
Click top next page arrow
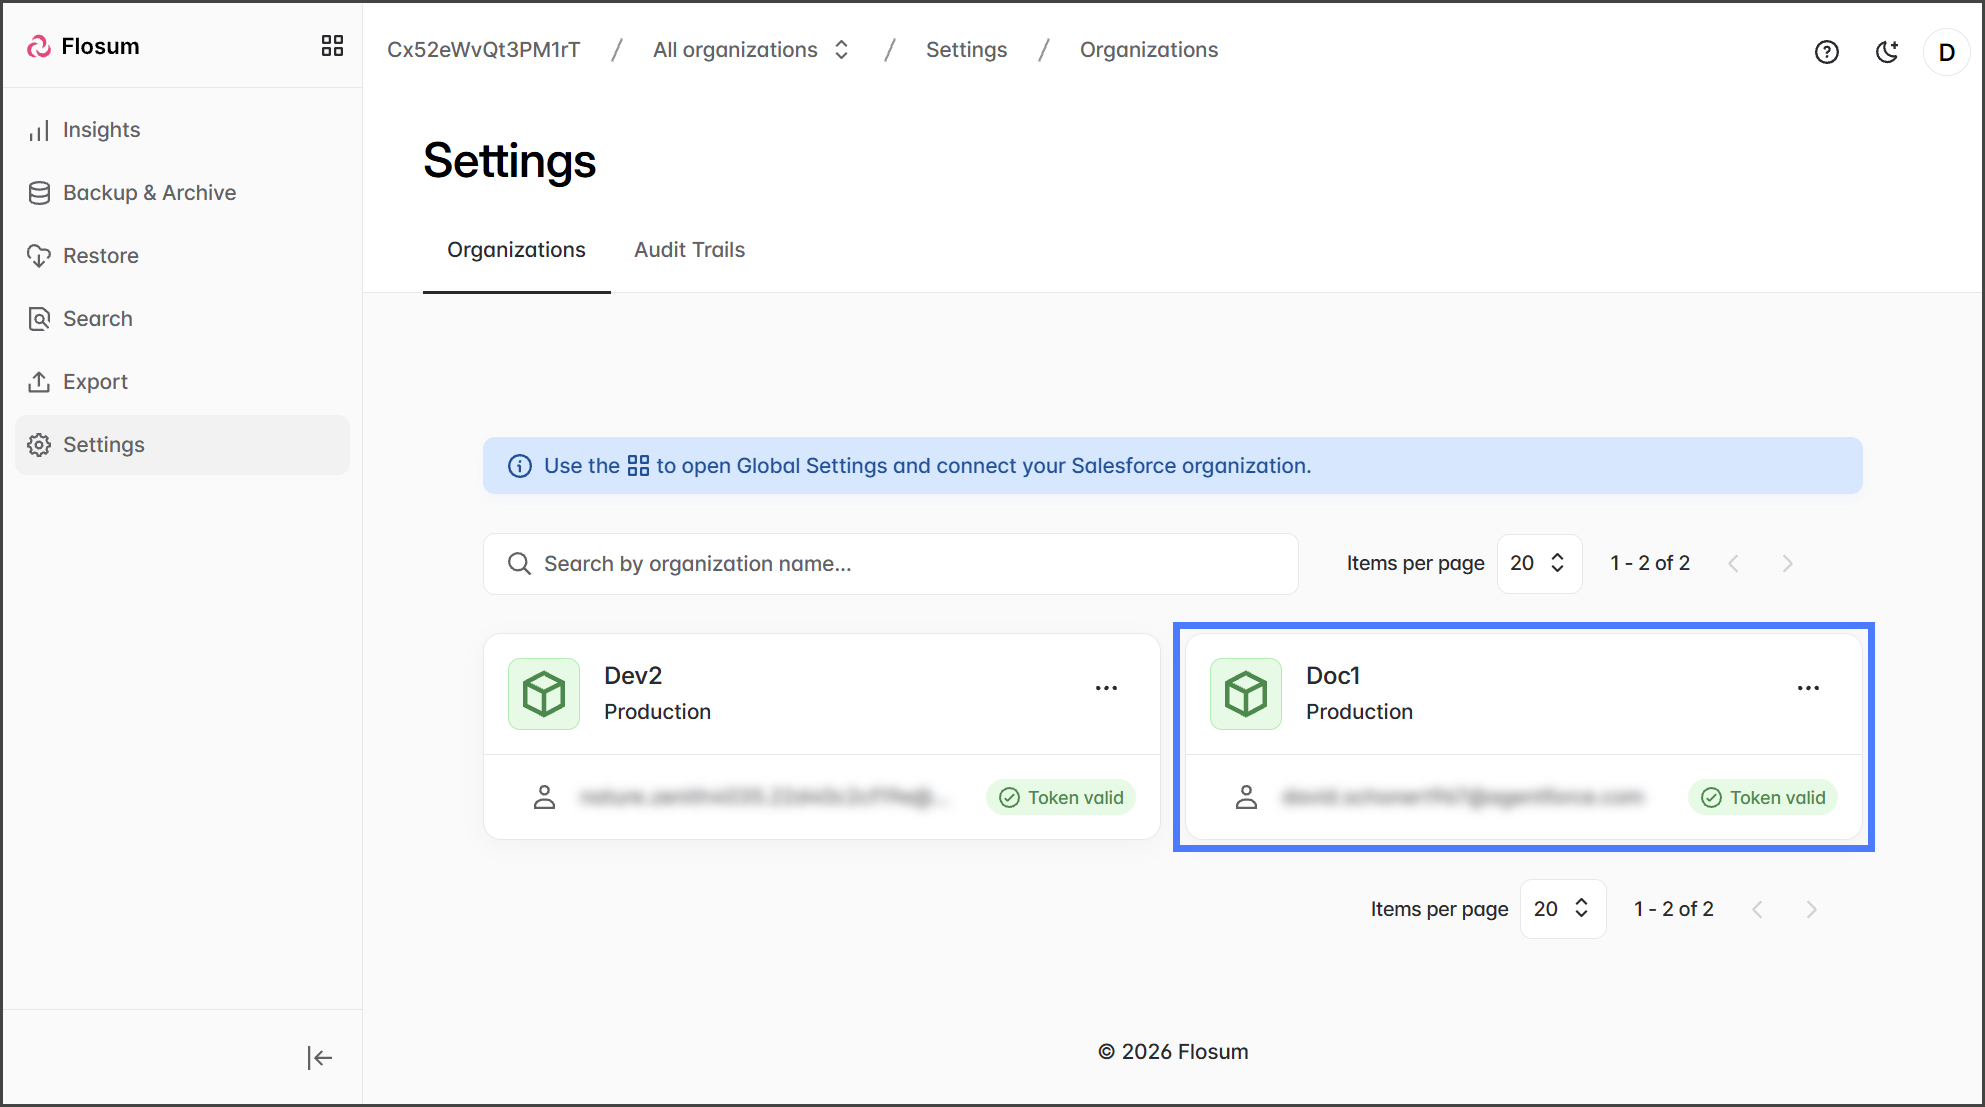click(x=1787, y=564)
